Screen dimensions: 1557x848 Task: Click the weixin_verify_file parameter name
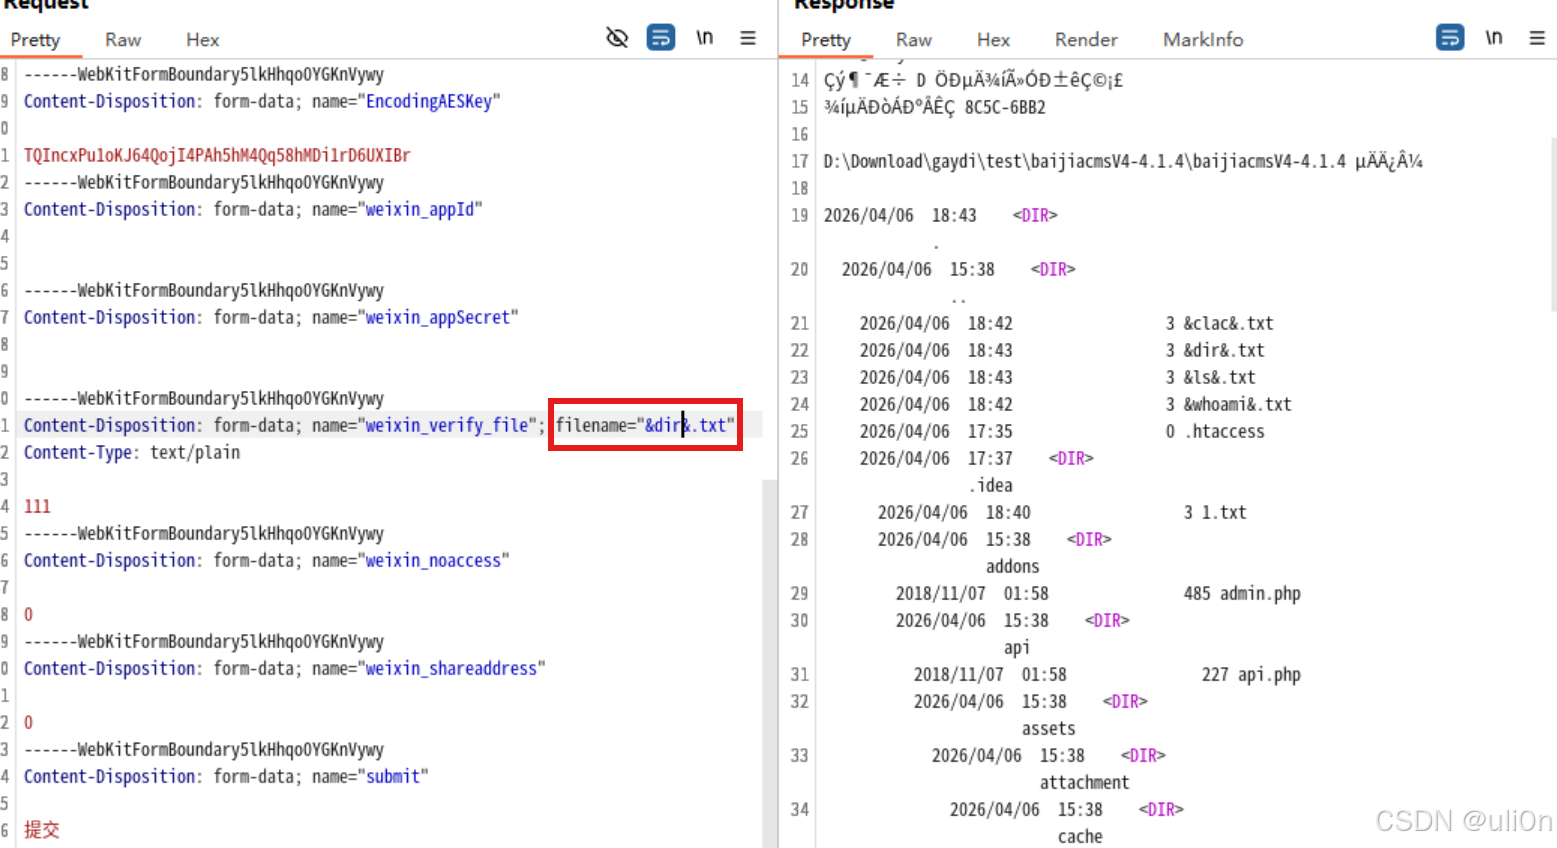(x=447, y=425)
